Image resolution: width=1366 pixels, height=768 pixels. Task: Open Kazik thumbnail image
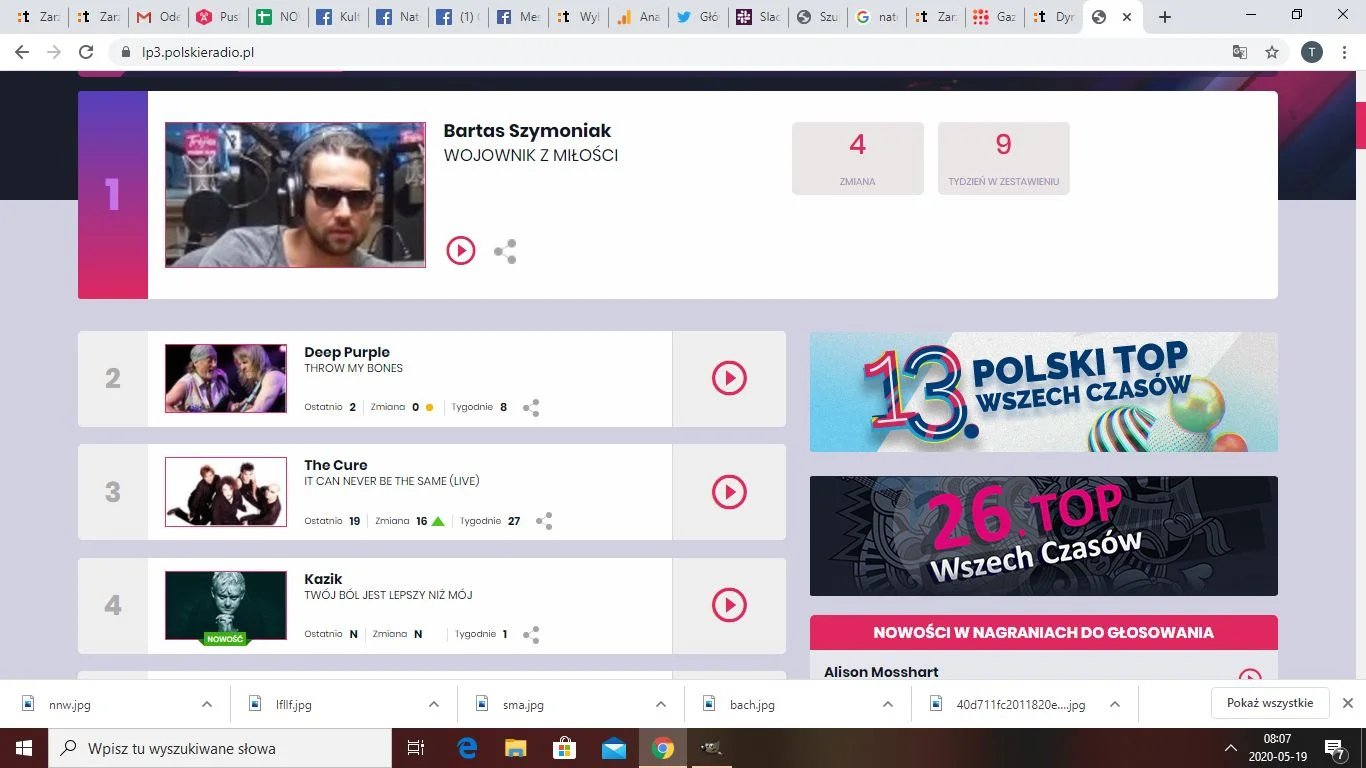pyautogui.click(x=226, y=605)
